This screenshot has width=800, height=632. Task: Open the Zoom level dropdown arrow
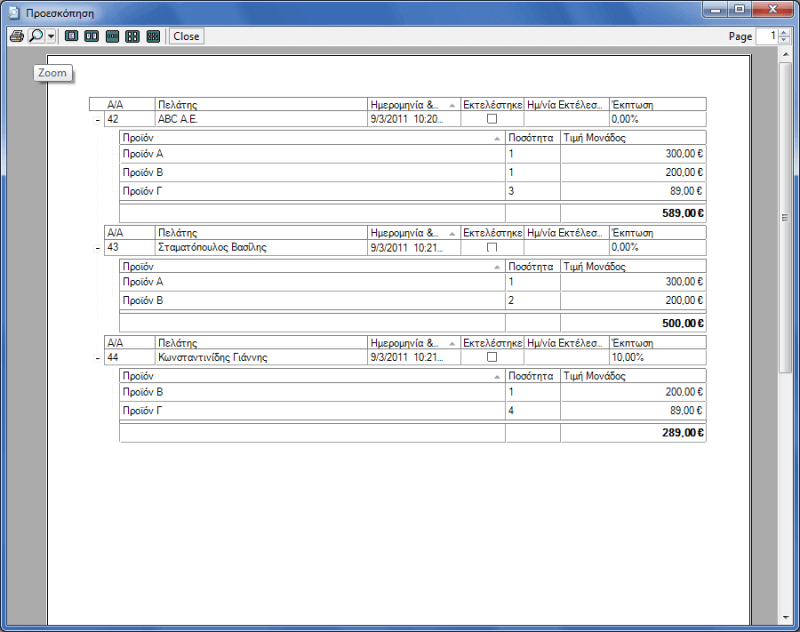click(51, 36)
